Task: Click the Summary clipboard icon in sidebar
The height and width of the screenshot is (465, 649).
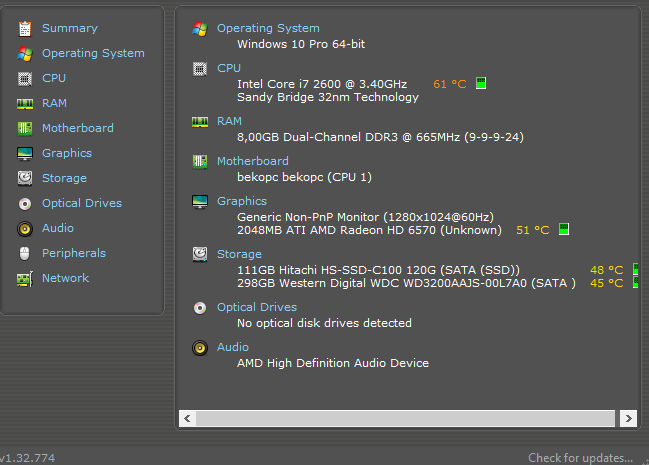Action: [25, 29]
